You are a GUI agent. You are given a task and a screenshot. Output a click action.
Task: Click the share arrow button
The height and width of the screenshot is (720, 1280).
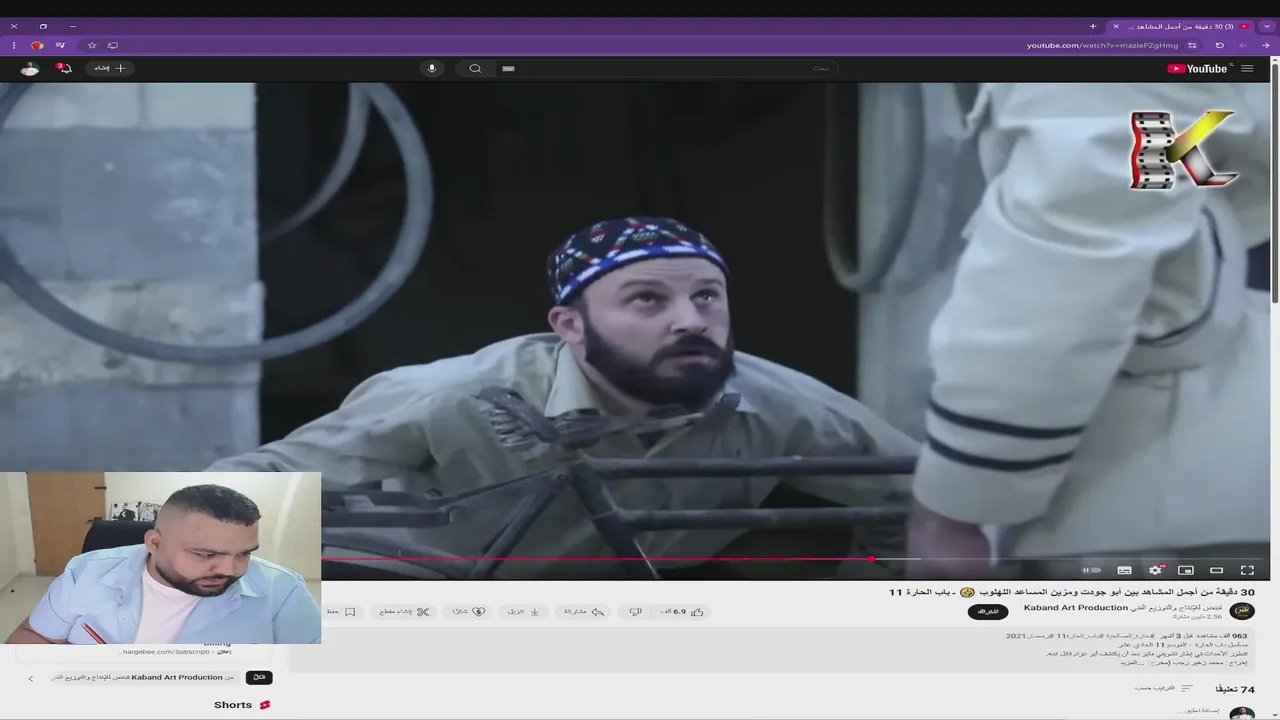[585, 612]
